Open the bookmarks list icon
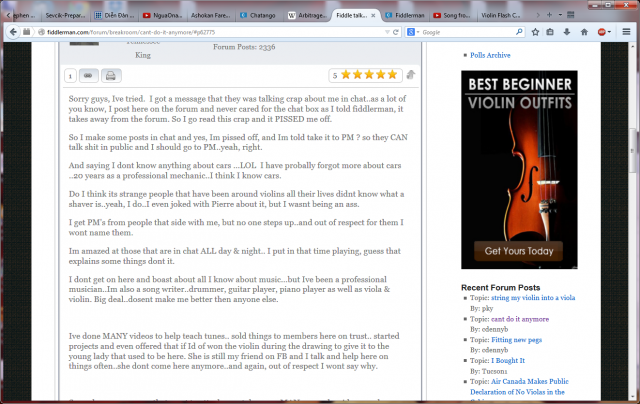This screenshot has width=640, height=404. click(550, 32)
